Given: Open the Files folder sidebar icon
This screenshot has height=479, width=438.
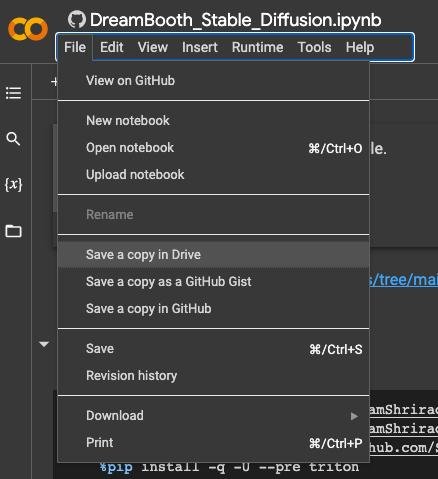Looking at the screenshot, I should click(13, 231).
